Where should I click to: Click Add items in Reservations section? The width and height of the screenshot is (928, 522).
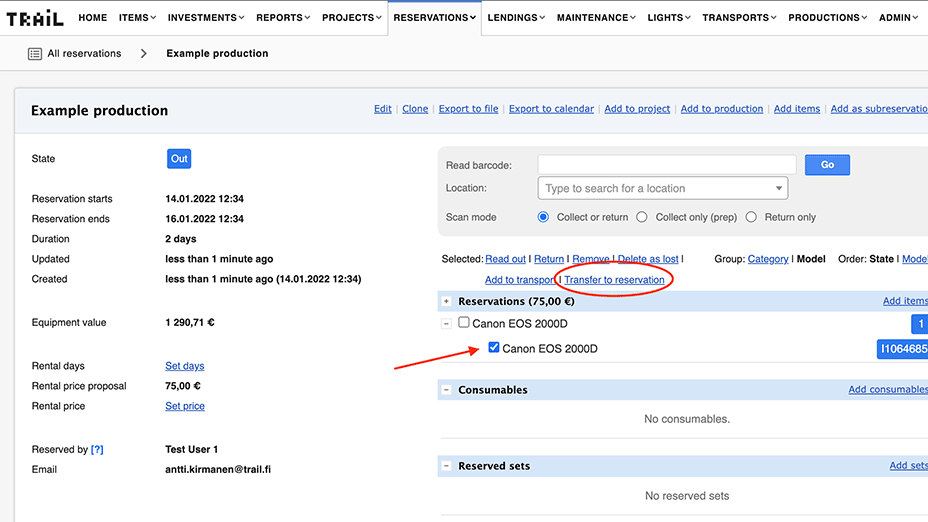pyautogui.click(x=905, y=301)
